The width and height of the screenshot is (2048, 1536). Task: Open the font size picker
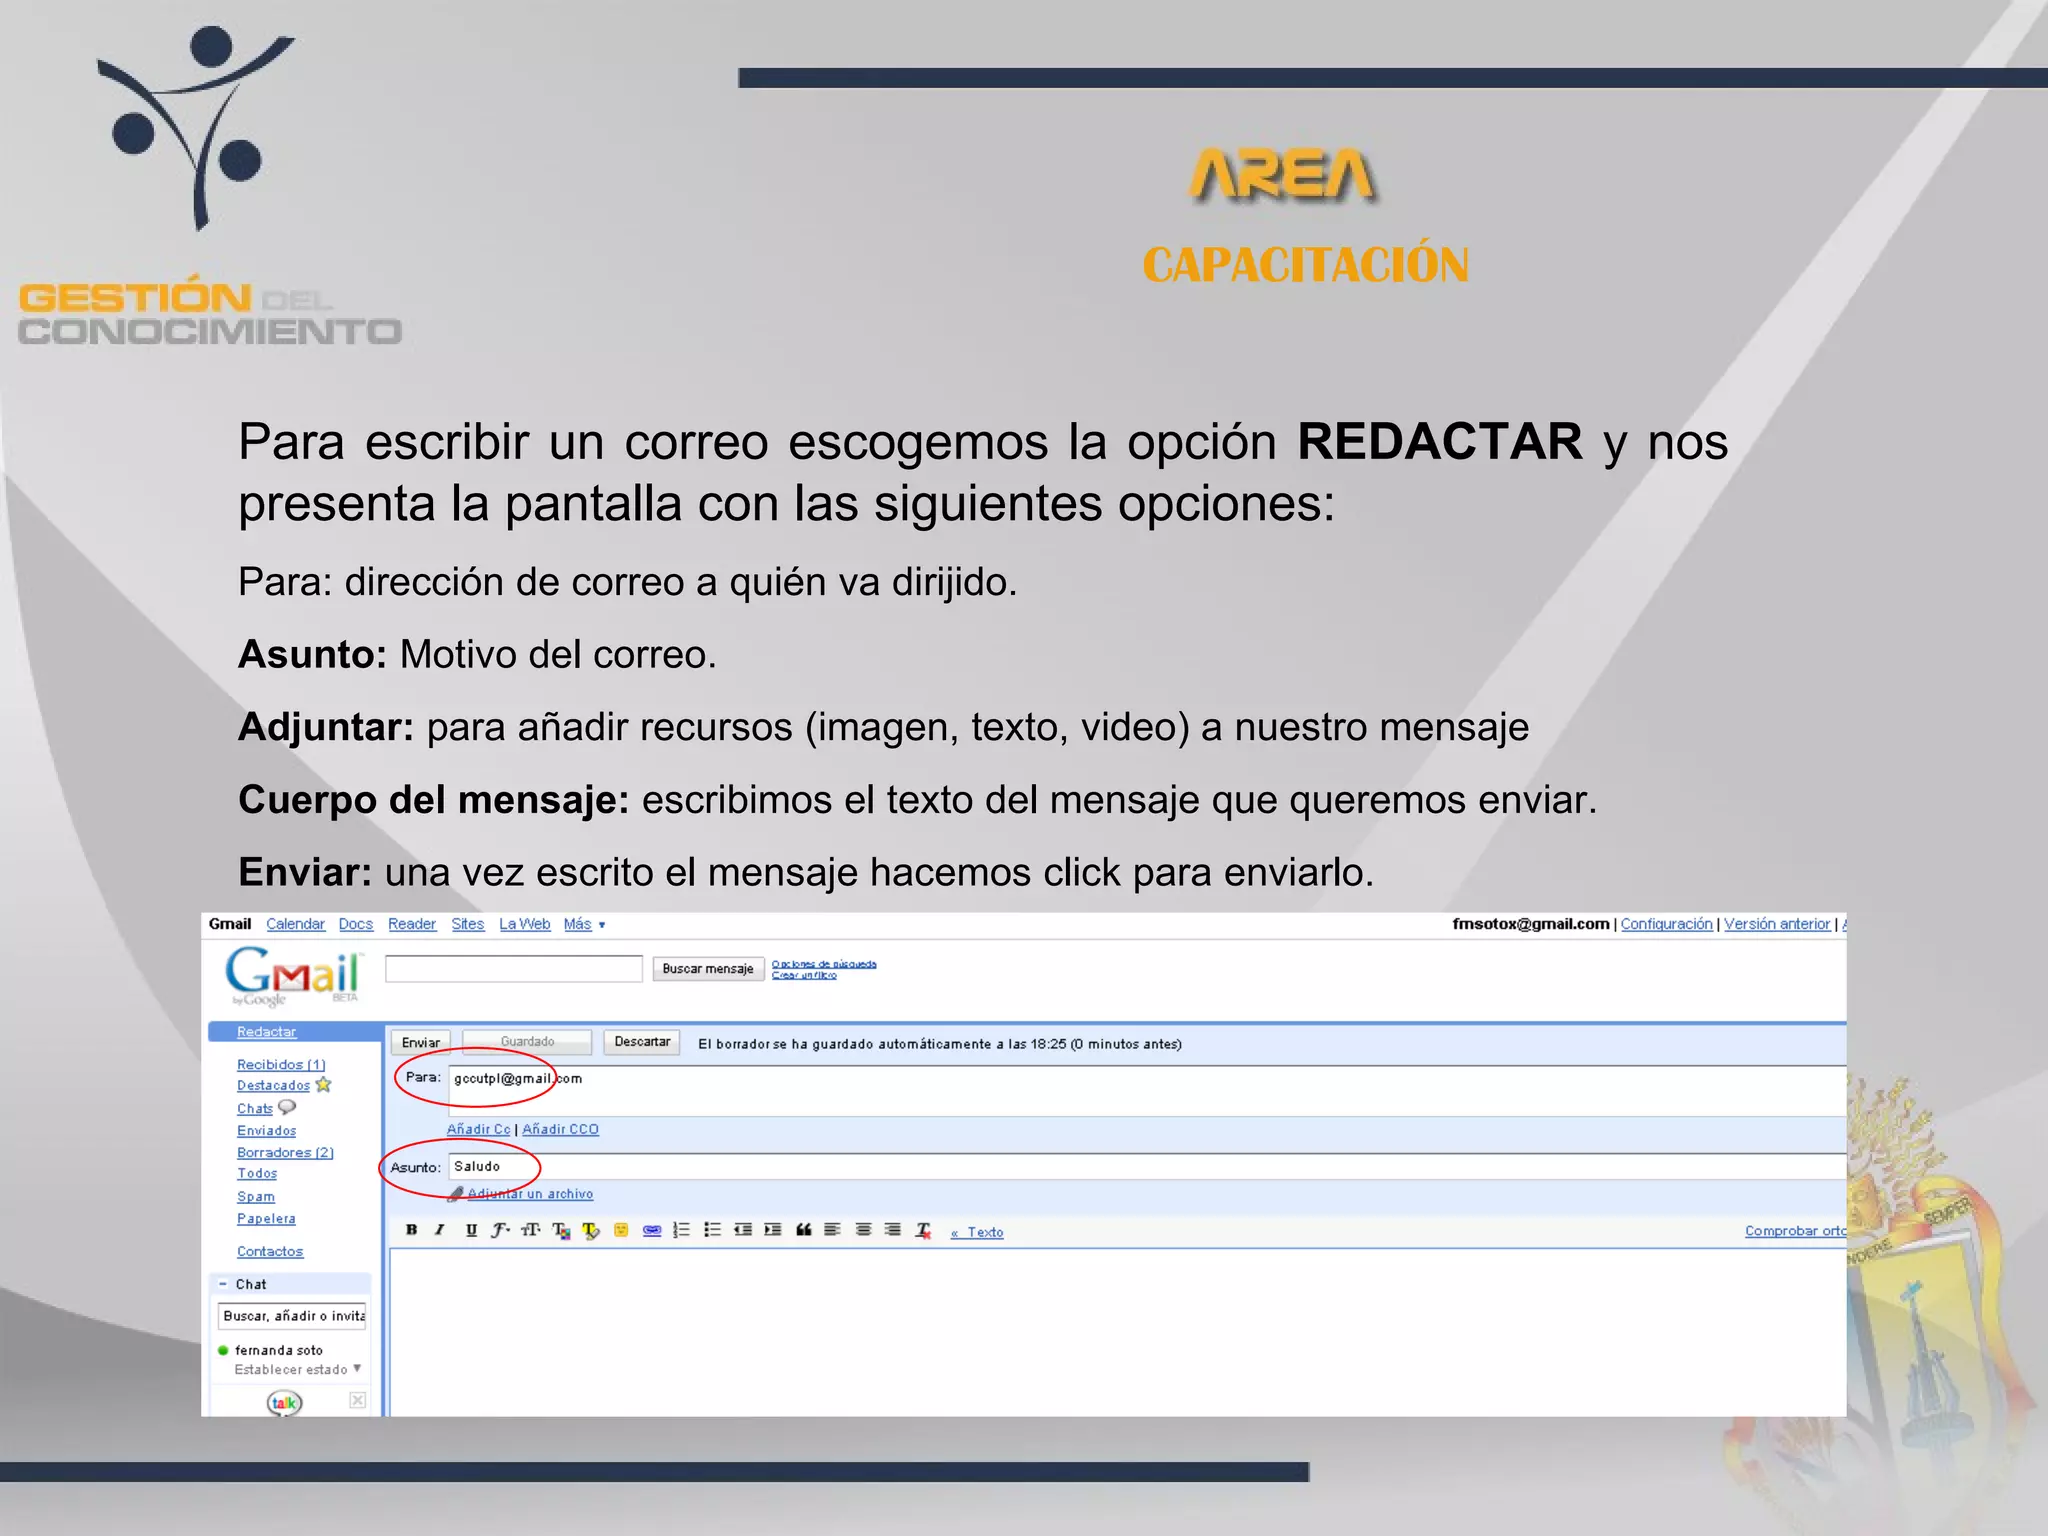coord(530,1230)
